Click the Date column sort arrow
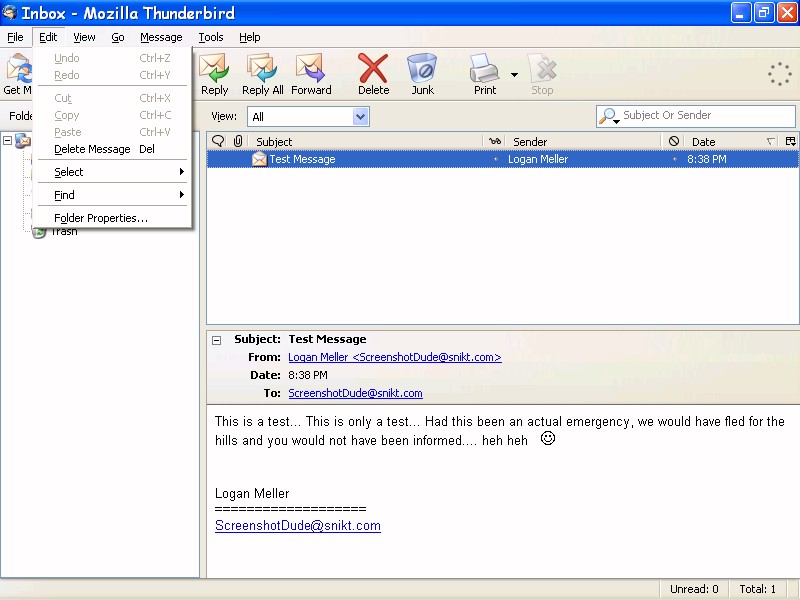Screen dimensions: 800x600 (771, 141)
